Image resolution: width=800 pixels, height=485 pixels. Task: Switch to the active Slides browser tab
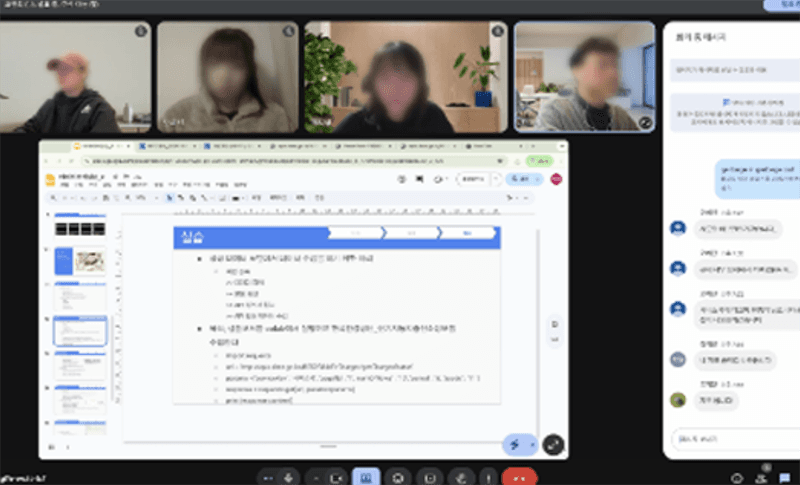101,146
